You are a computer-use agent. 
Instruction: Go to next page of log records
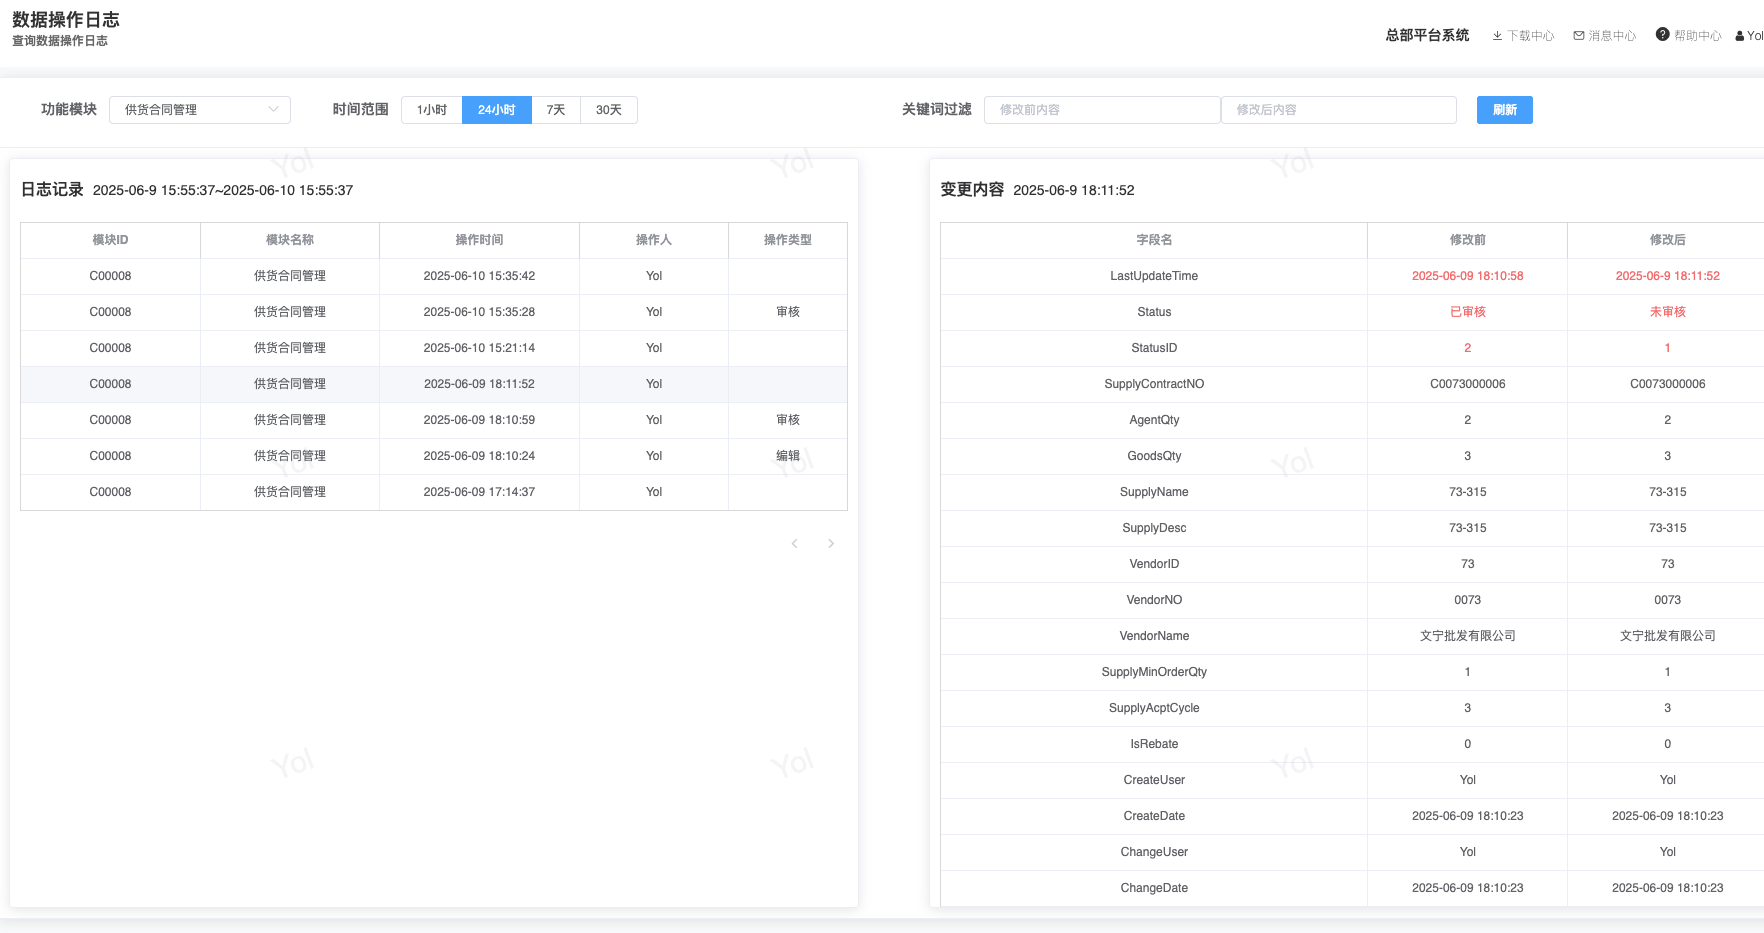pyautogui.click(x=831, y=544)
